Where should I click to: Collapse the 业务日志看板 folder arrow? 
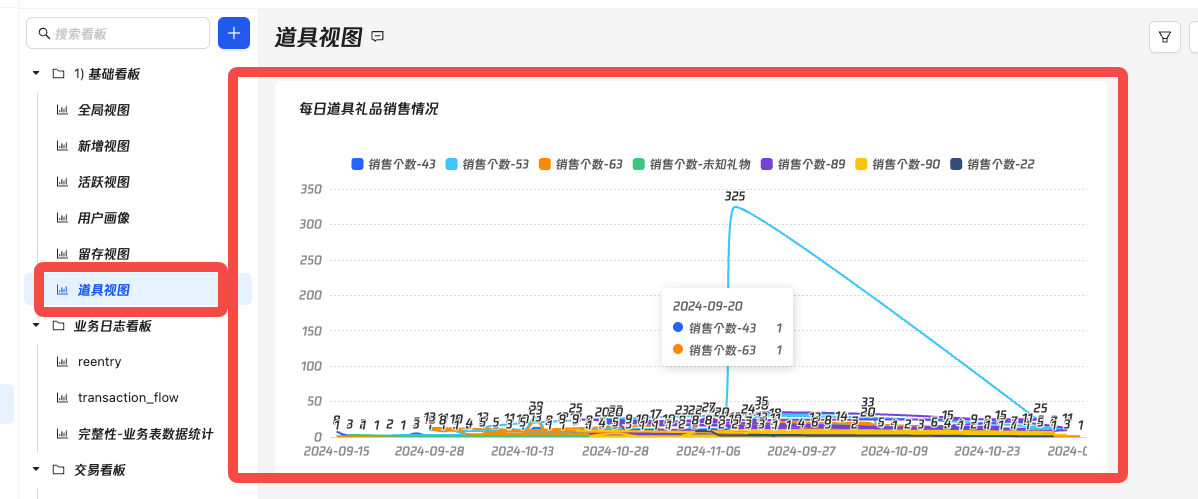[35, 326]
